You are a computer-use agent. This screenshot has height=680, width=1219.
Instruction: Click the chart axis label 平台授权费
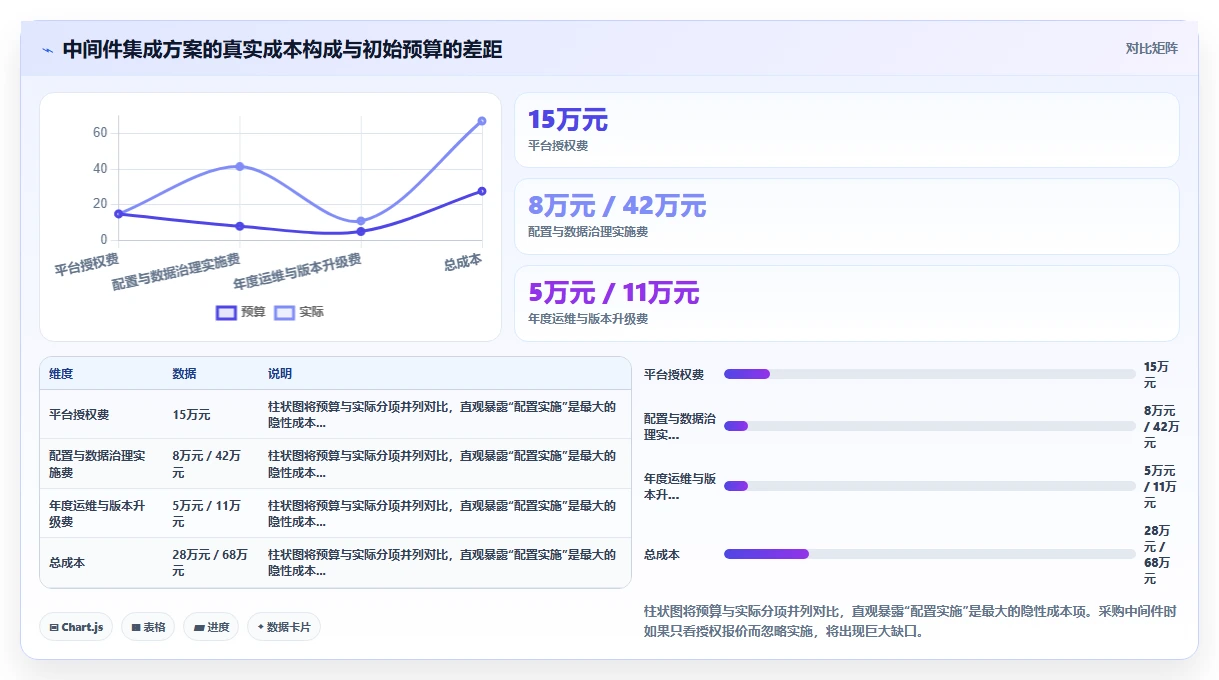click(x=87, y=264)
